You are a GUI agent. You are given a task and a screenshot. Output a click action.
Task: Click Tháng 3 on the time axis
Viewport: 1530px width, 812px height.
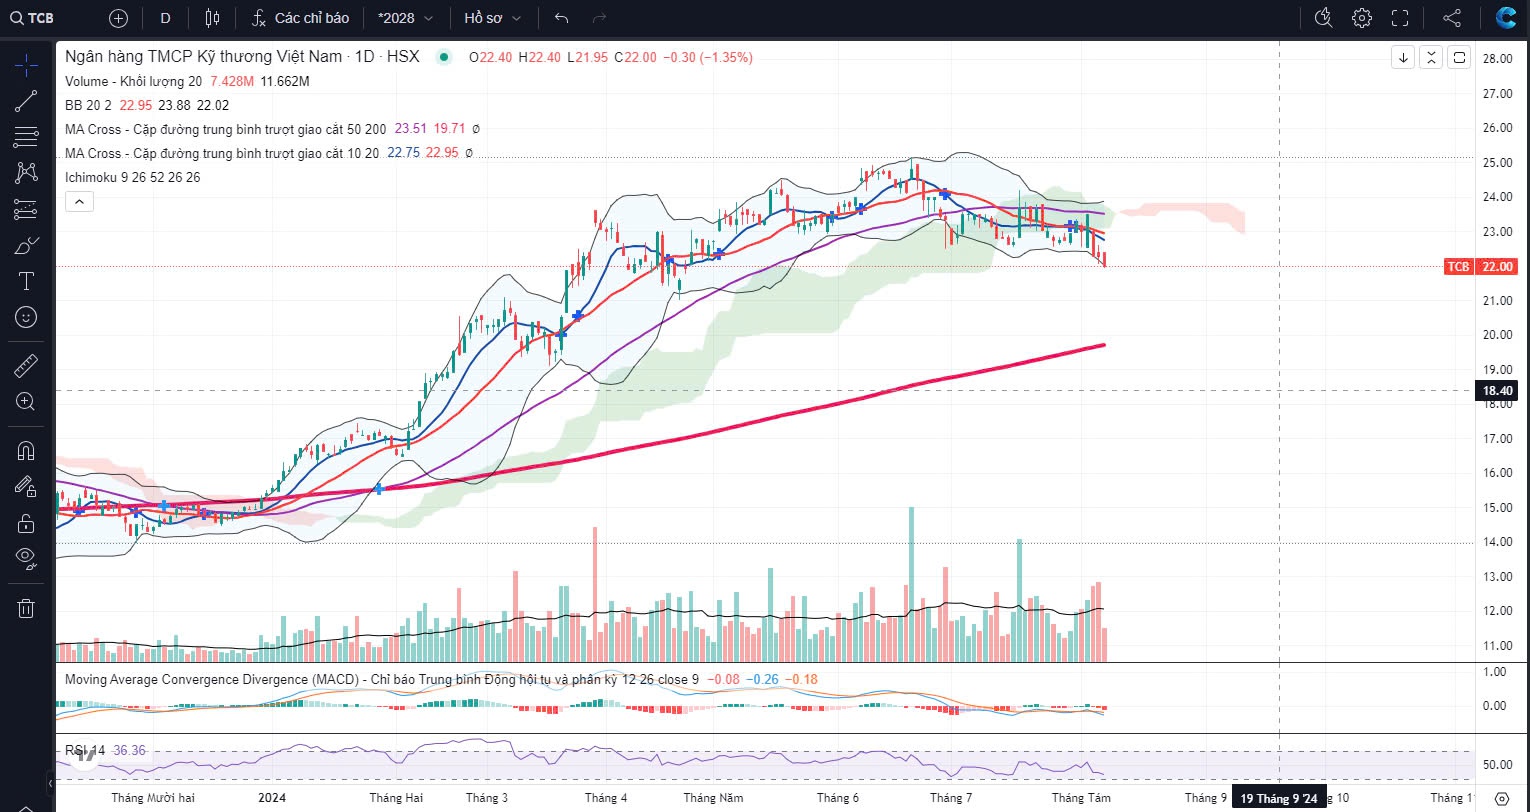tap(486, 798)
